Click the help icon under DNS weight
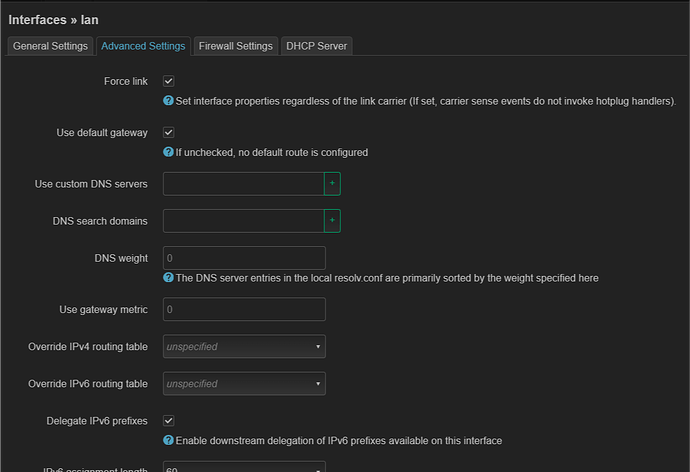Screen dimensions: 690x472 click(168, 278)
